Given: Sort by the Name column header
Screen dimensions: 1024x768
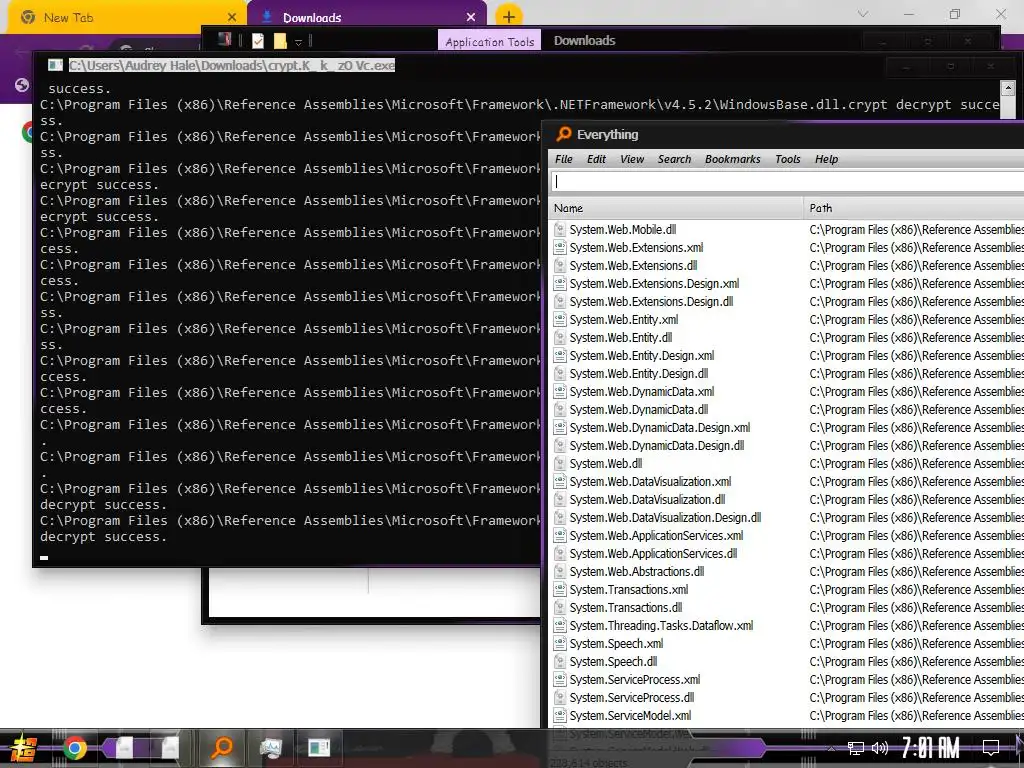Looking at the screenshot, I should tap(675, 208).
